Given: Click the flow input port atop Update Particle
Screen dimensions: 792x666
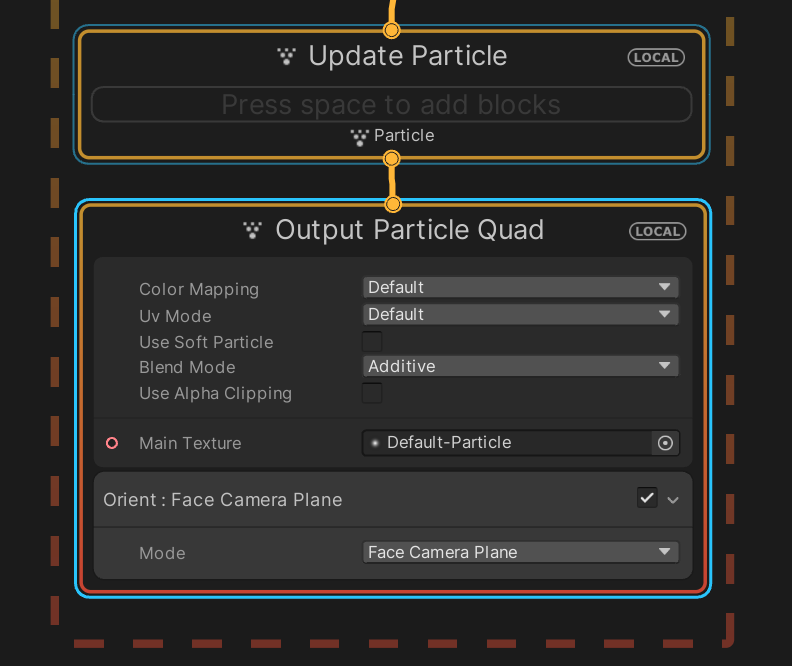Looking at the screenshot, I should [391, 30].
